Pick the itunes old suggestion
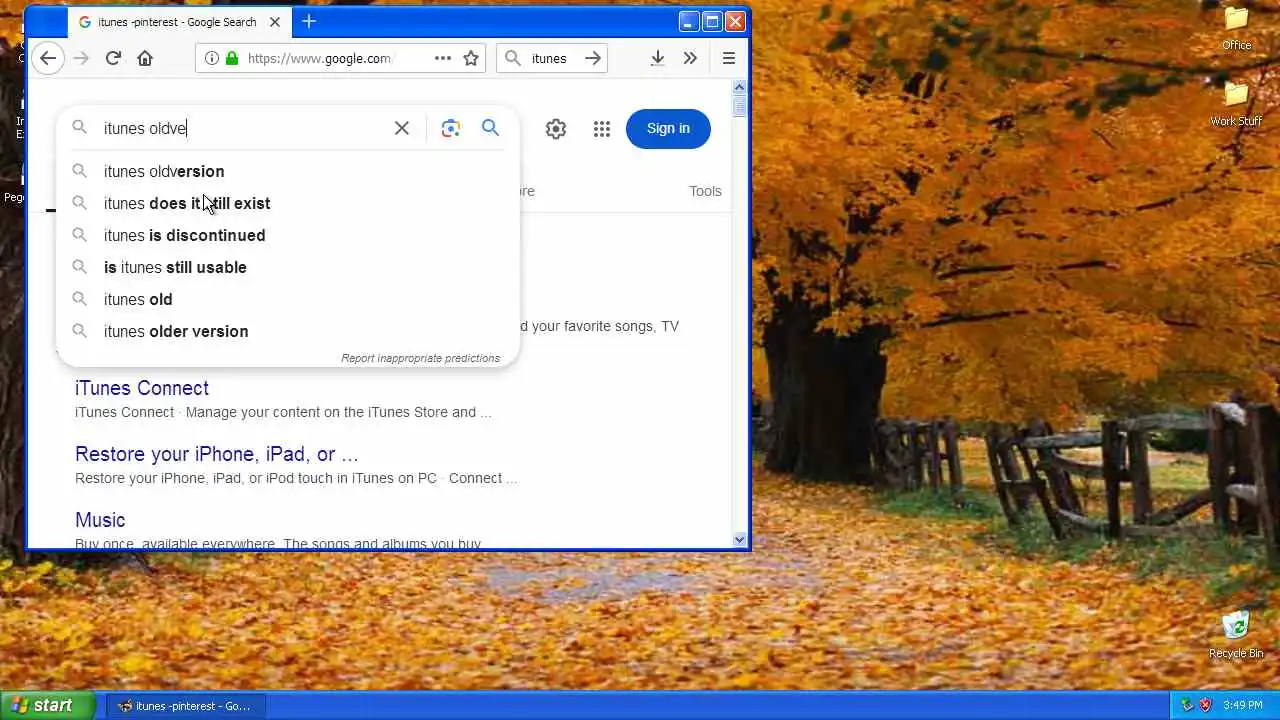Image resolution: width=1280 pixels, height=720 pixels. (x=288, y=299)
